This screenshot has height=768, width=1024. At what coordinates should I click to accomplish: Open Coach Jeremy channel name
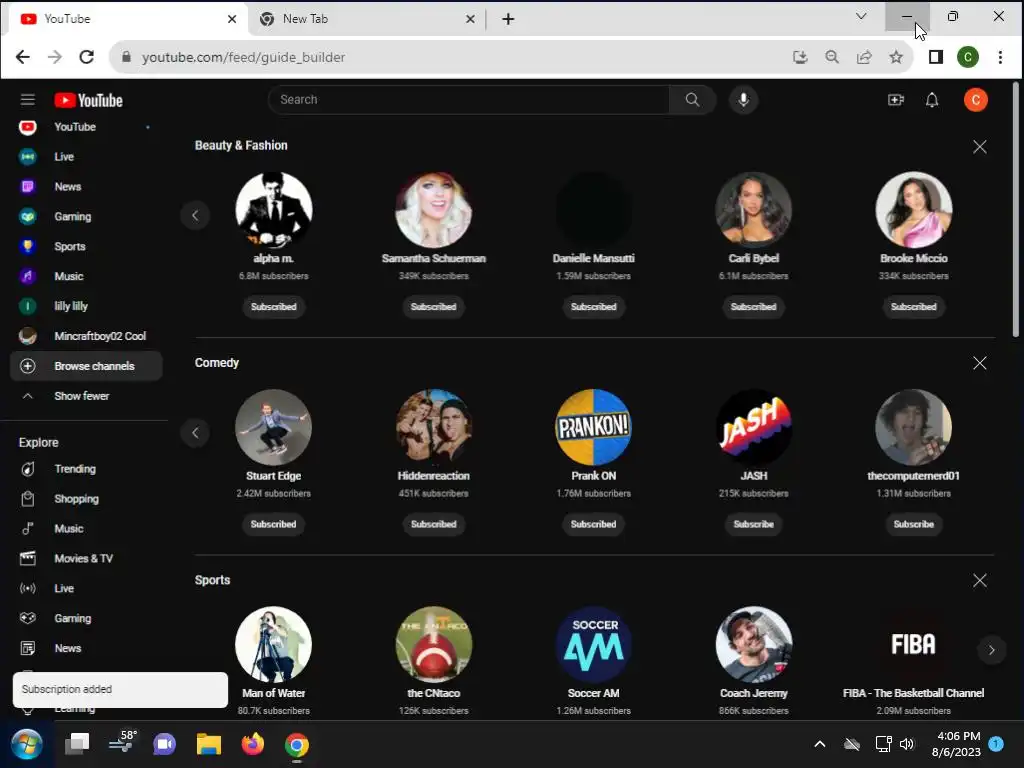point(754,694)
